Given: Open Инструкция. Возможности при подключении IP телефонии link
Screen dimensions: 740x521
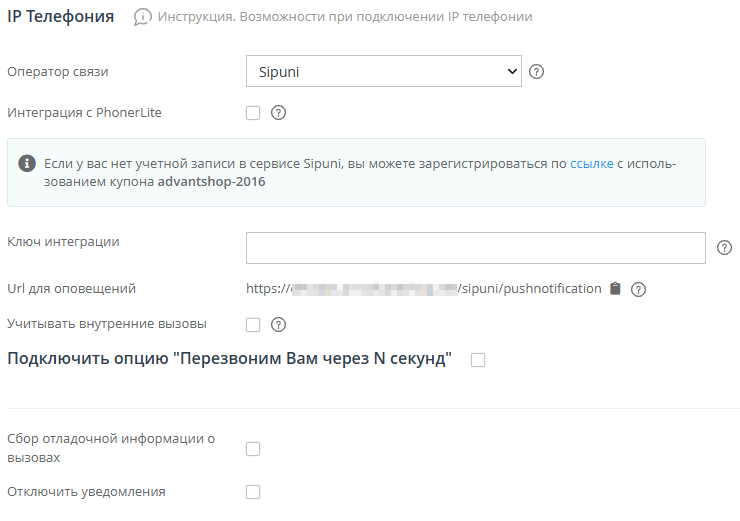Looking at the screenshot, I should coord(345,17).
